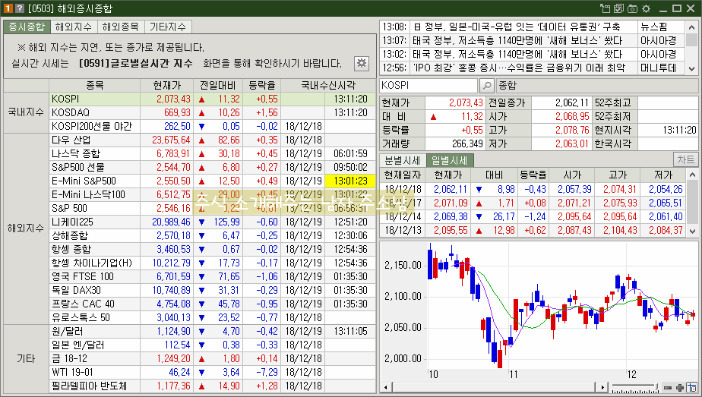This screenshot has width=702, height=397.
Task: Click the 18/12/13 row in daily price table
Action: [533, 231]
